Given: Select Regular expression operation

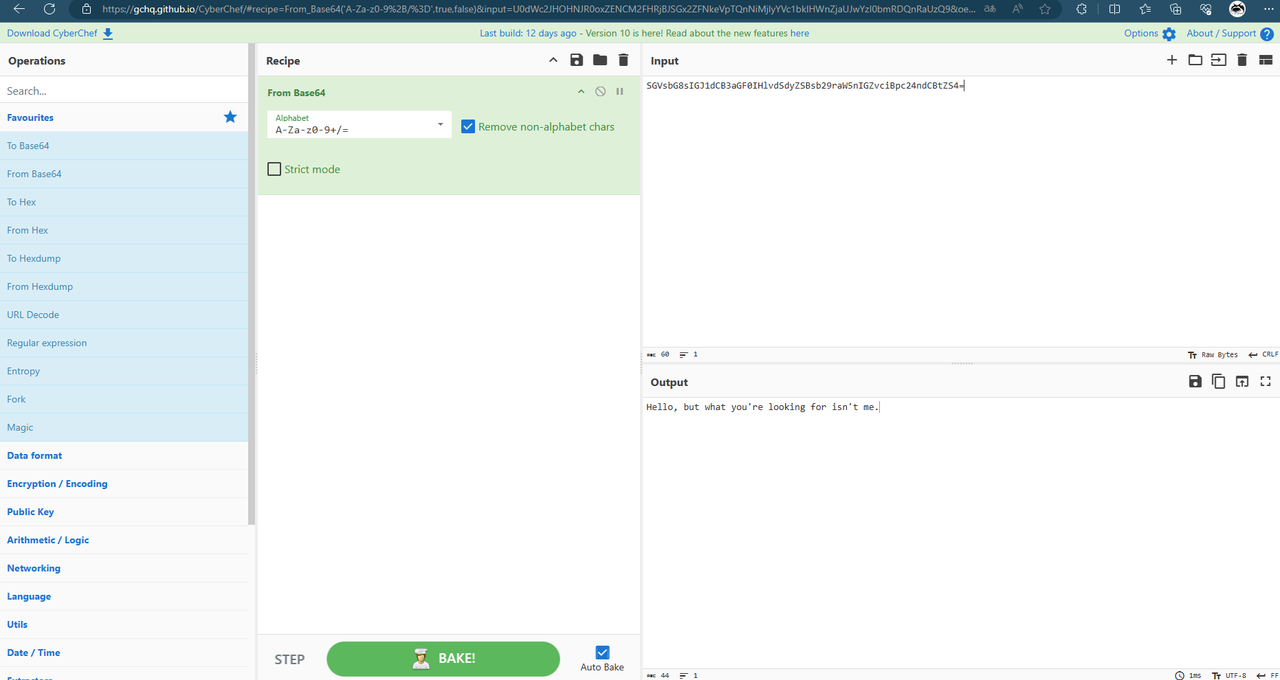Looking at the screenshot, I should point(124,343).
